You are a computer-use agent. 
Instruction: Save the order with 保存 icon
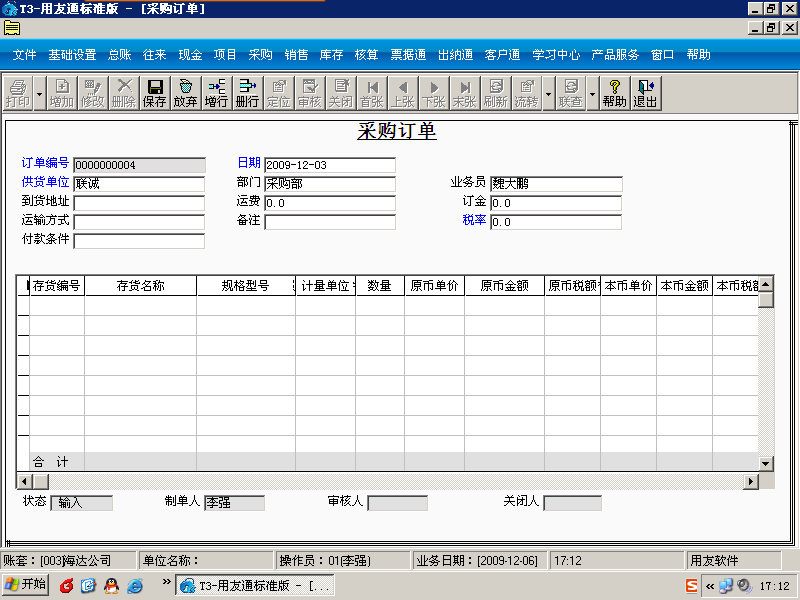coord(155,93)
